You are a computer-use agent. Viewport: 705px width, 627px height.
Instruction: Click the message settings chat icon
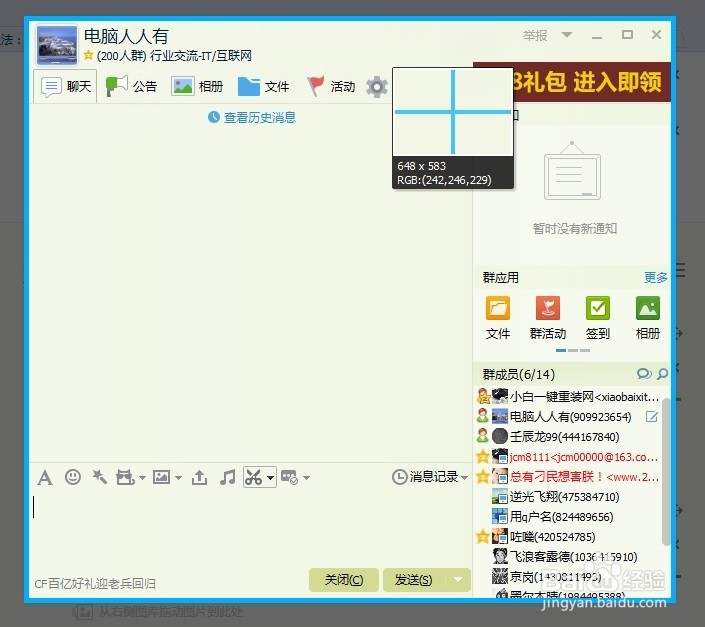point(289,477)
